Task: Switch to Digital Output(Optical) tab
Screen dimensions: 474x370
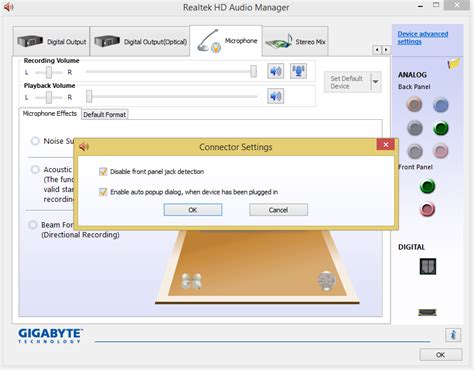Action: tap(140, 41)
